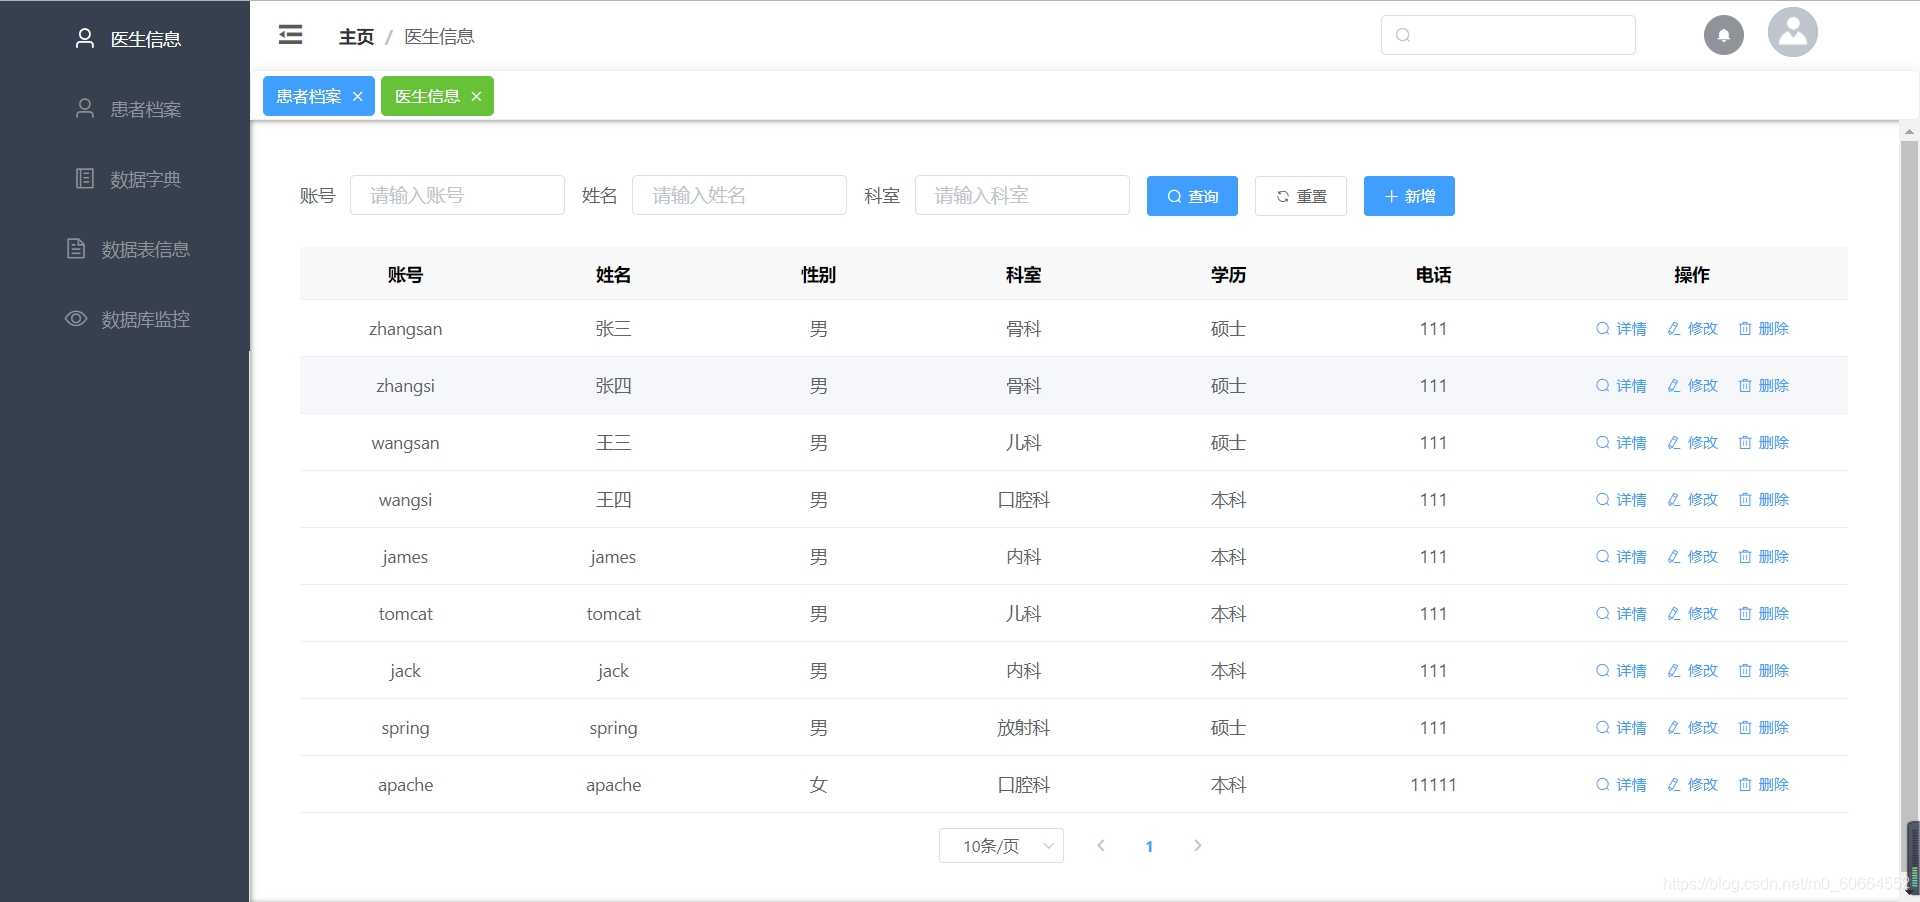Click the delete icon on the apache row

pyautogui.click(x=1764, y=785)
